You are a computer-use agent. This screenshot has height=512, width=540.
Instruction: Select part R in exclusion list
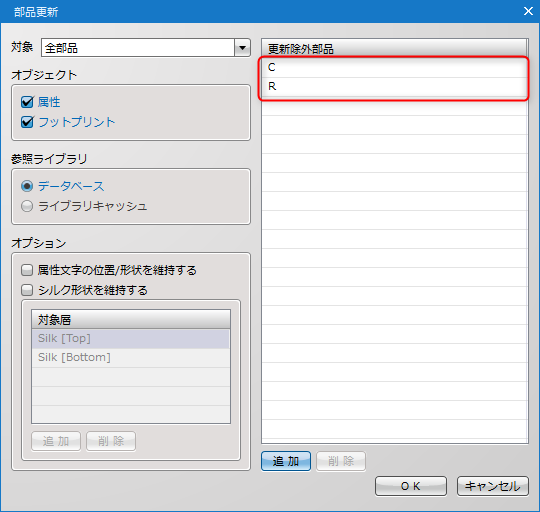pos(394,86)
